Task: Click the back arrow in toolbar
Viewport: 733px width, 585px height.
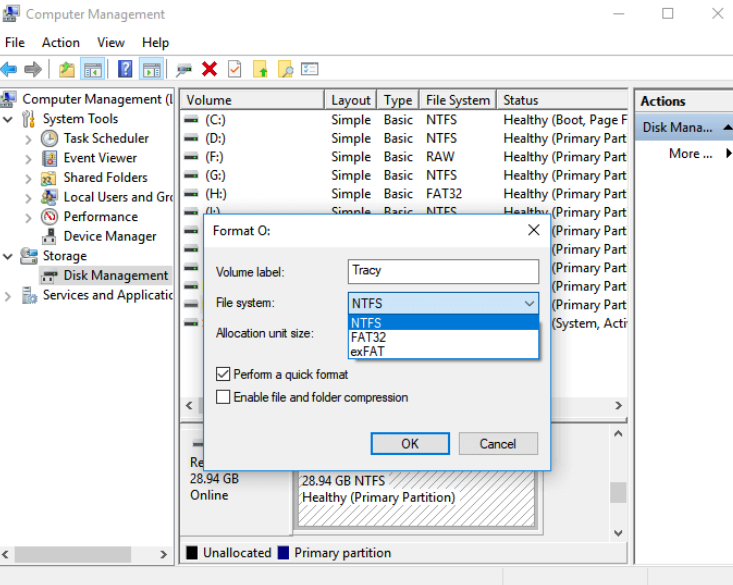Action: (x=9, y=69)
